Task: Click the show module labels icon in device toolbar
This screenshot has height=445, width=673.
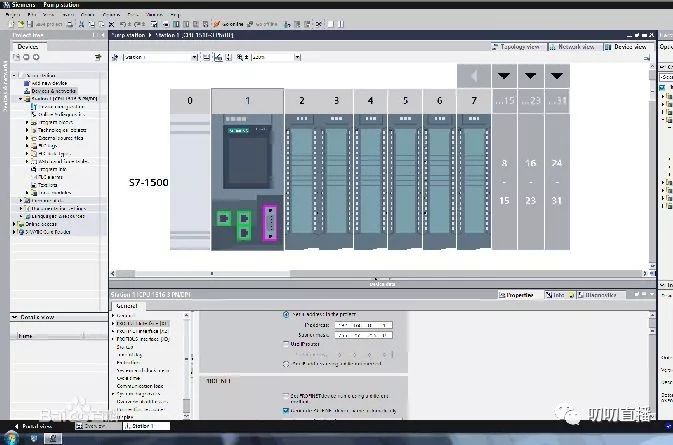Action: (218, 57)
